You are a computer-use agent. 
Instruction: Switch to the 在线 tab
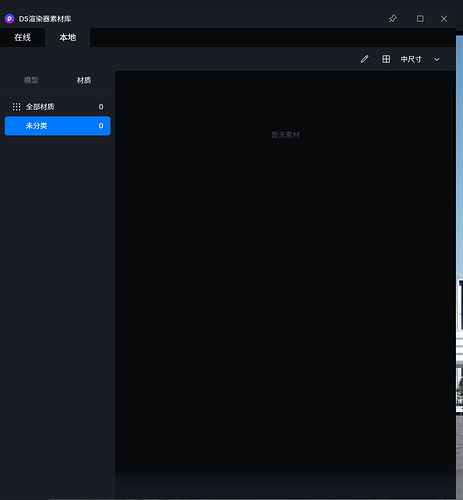coord(22,37)
